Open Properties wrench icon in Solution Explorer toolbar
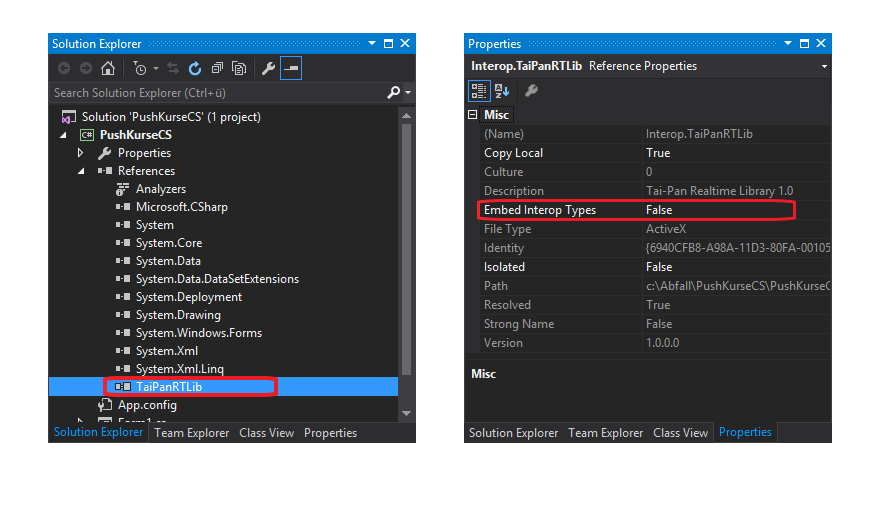 tap(268, 68)
